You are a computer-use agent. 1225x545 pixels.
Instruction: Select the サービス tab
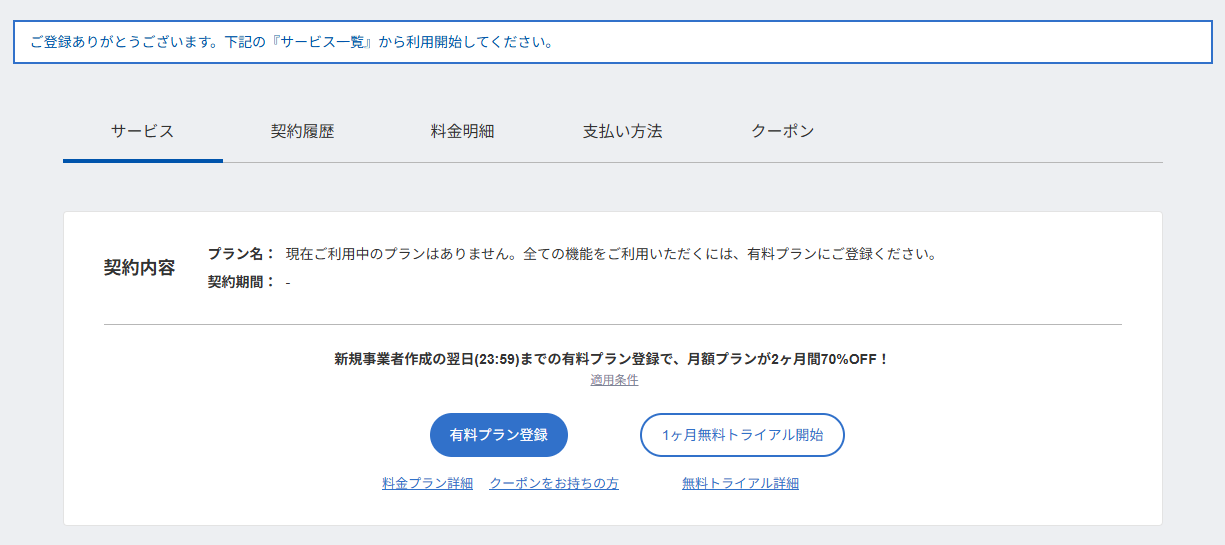pyautogui.click(x=142, y=131)
